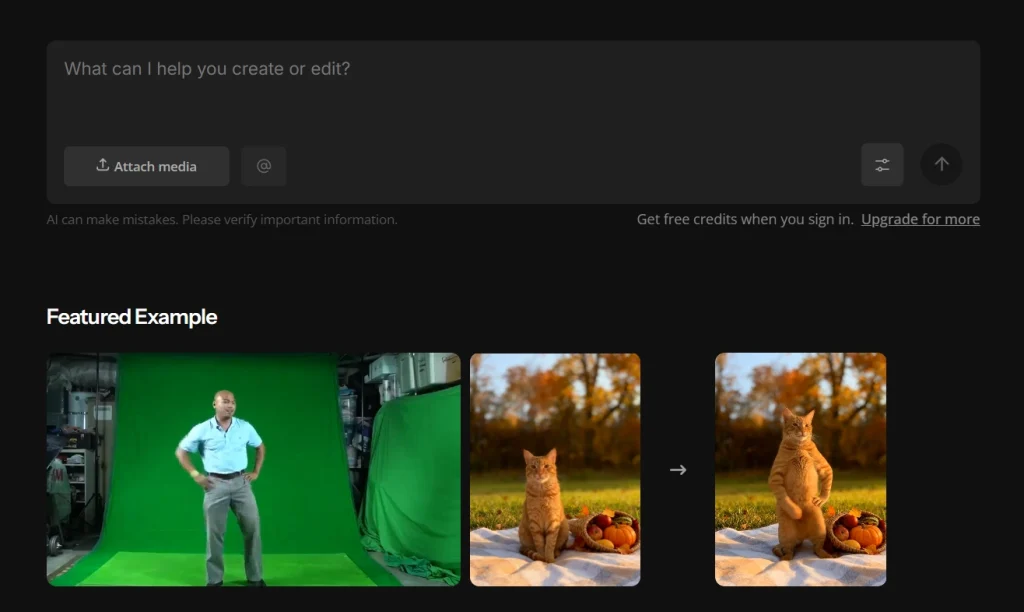Open generation settings sliders icon

[882, 165]
